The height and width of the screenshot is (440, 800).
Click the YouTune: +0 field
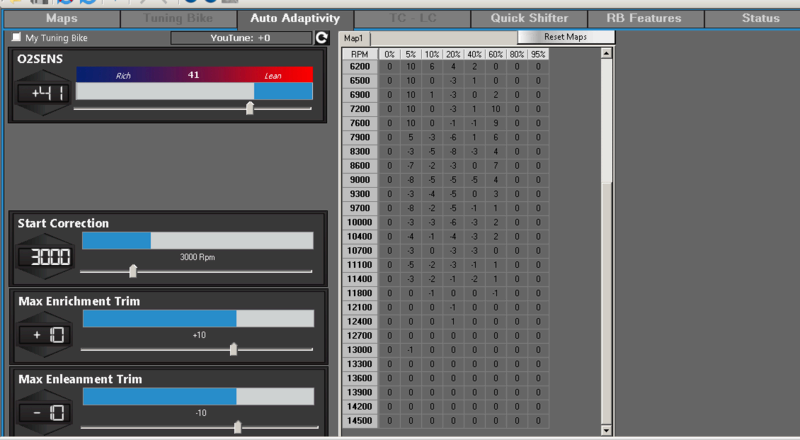[x=240, y=38]
